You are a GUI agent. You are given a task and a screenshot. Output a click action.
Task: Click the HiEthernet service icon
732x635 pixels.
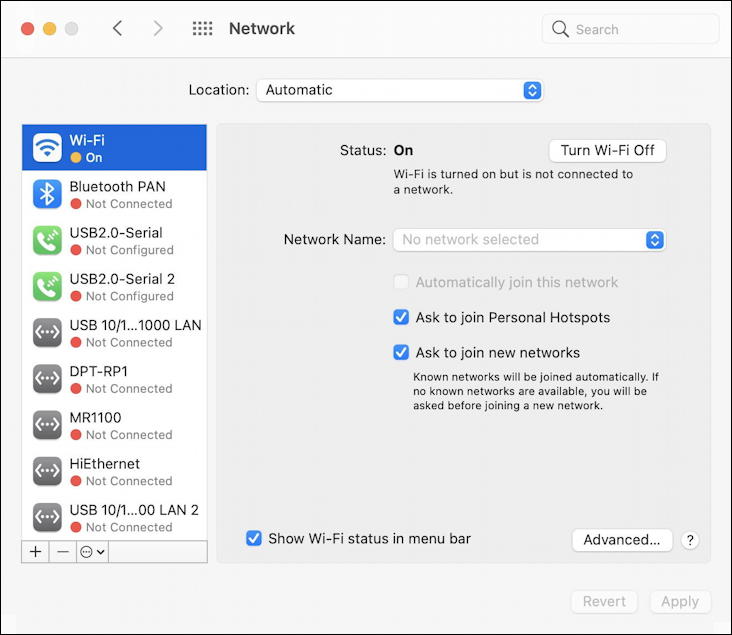(x=47, y=471)
